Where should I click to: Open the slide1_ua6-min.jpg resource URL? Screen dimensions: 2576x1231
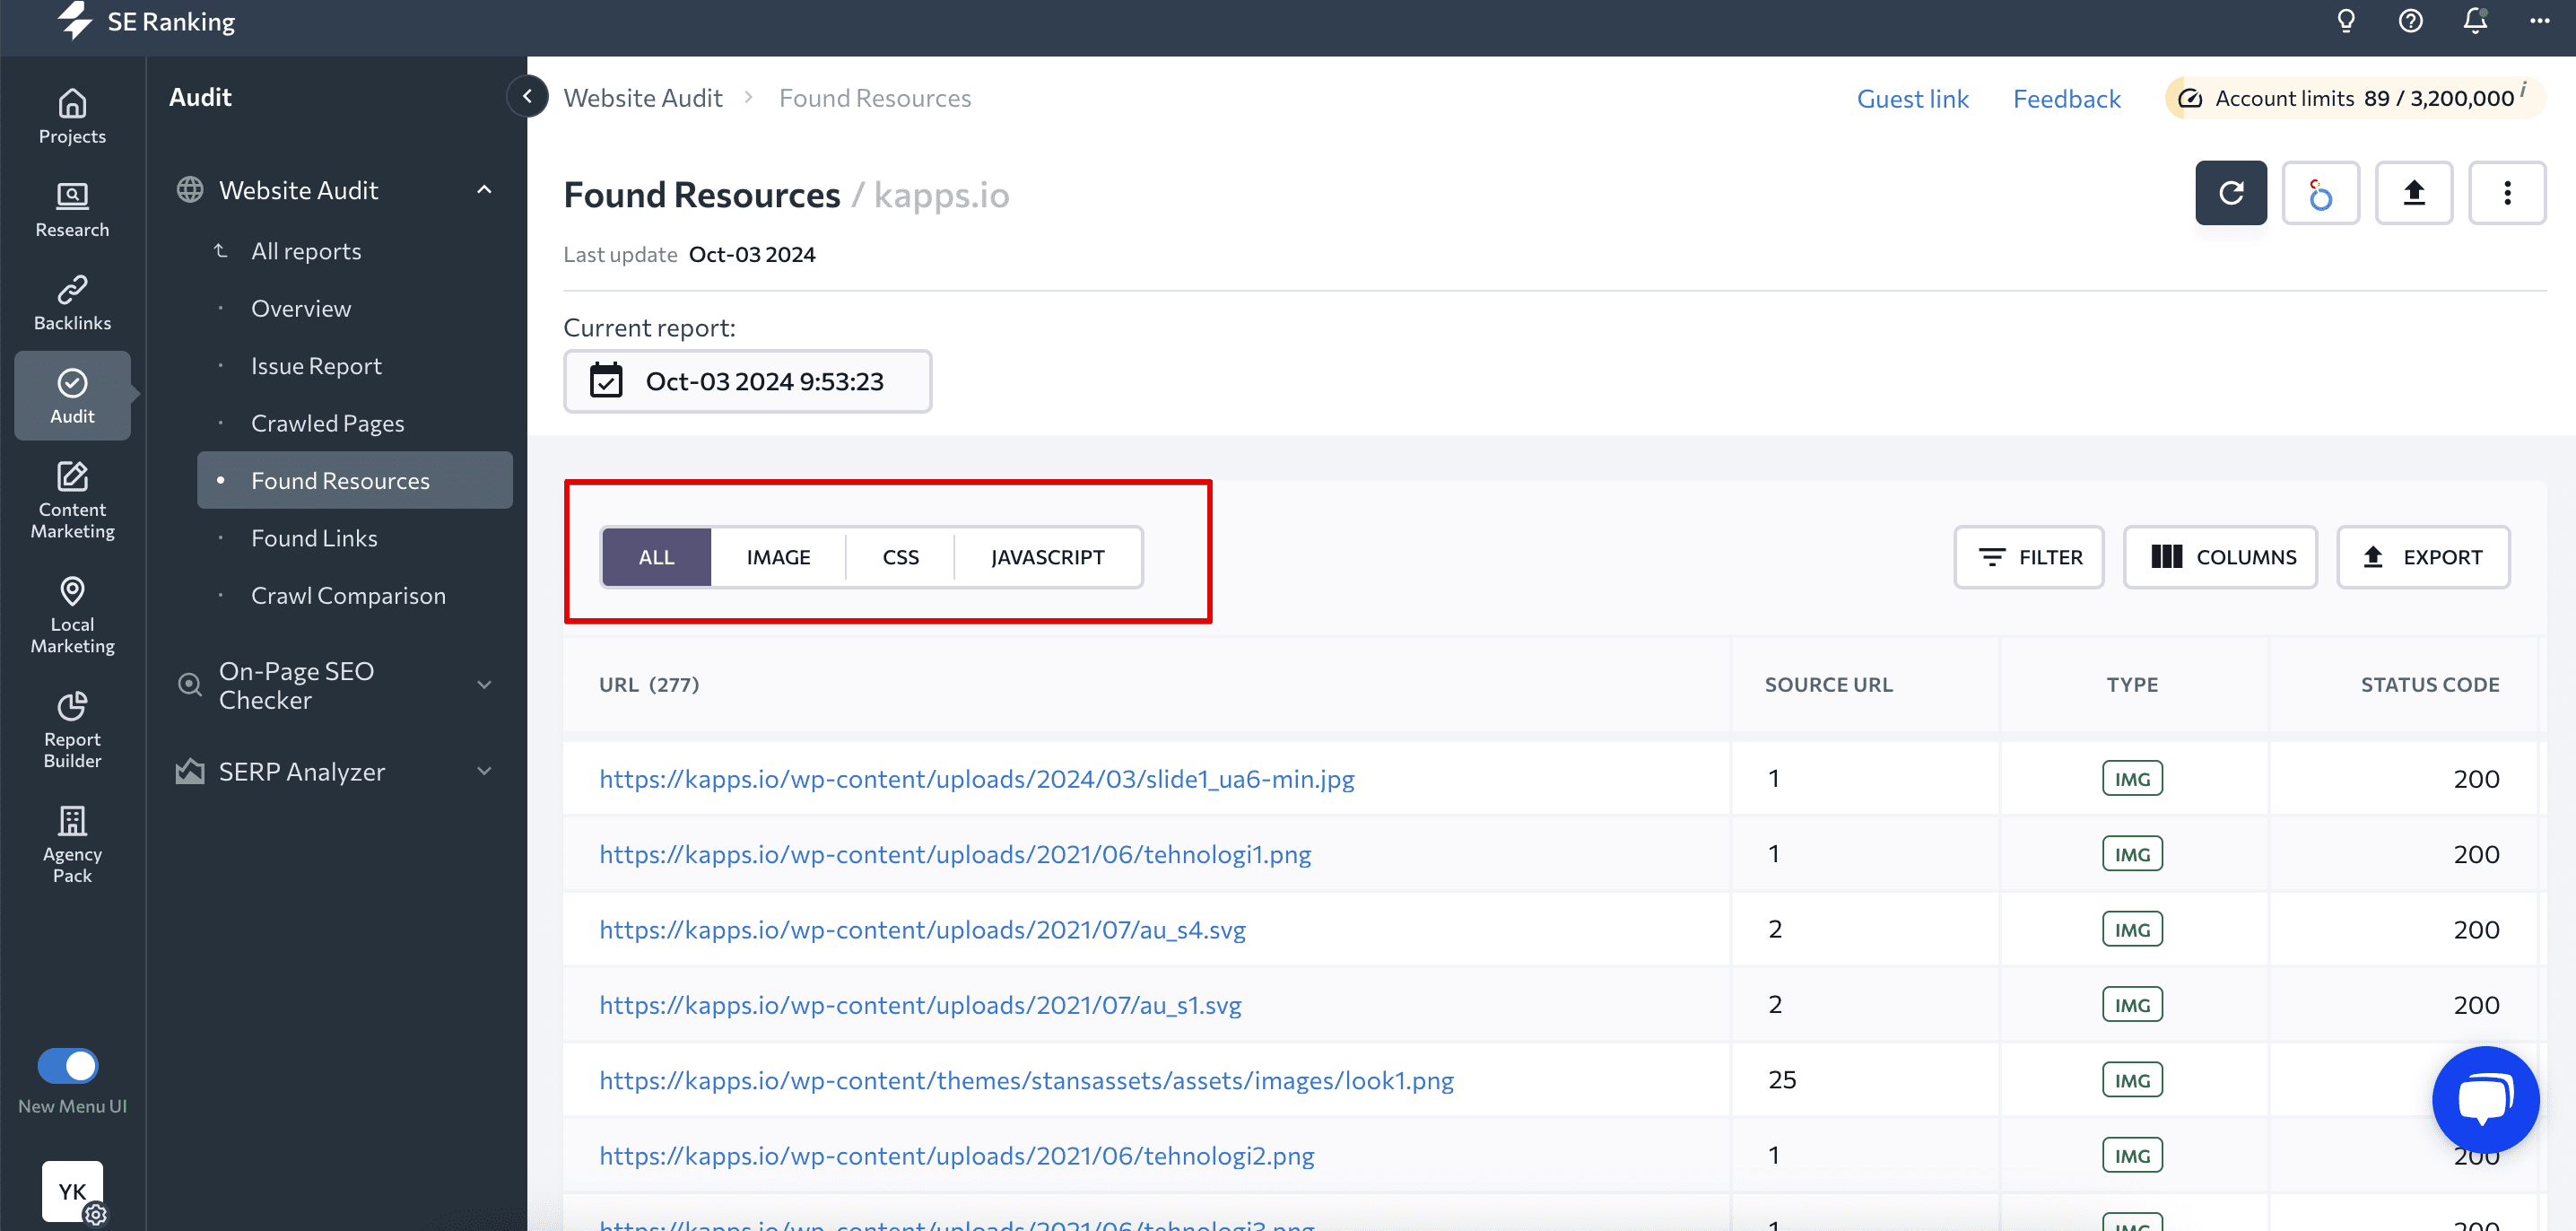pos(976,777)
